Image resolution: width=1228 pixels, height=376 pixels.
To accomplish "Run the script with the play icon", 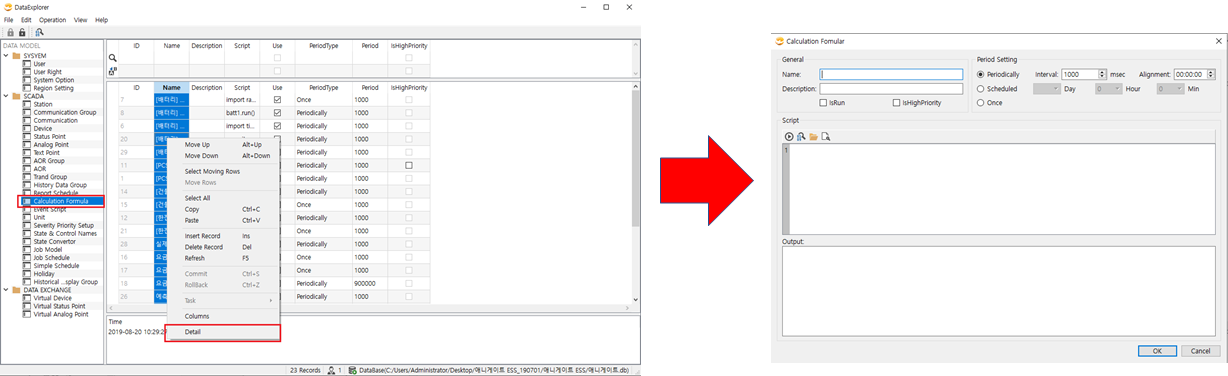I will pos(789,137).
